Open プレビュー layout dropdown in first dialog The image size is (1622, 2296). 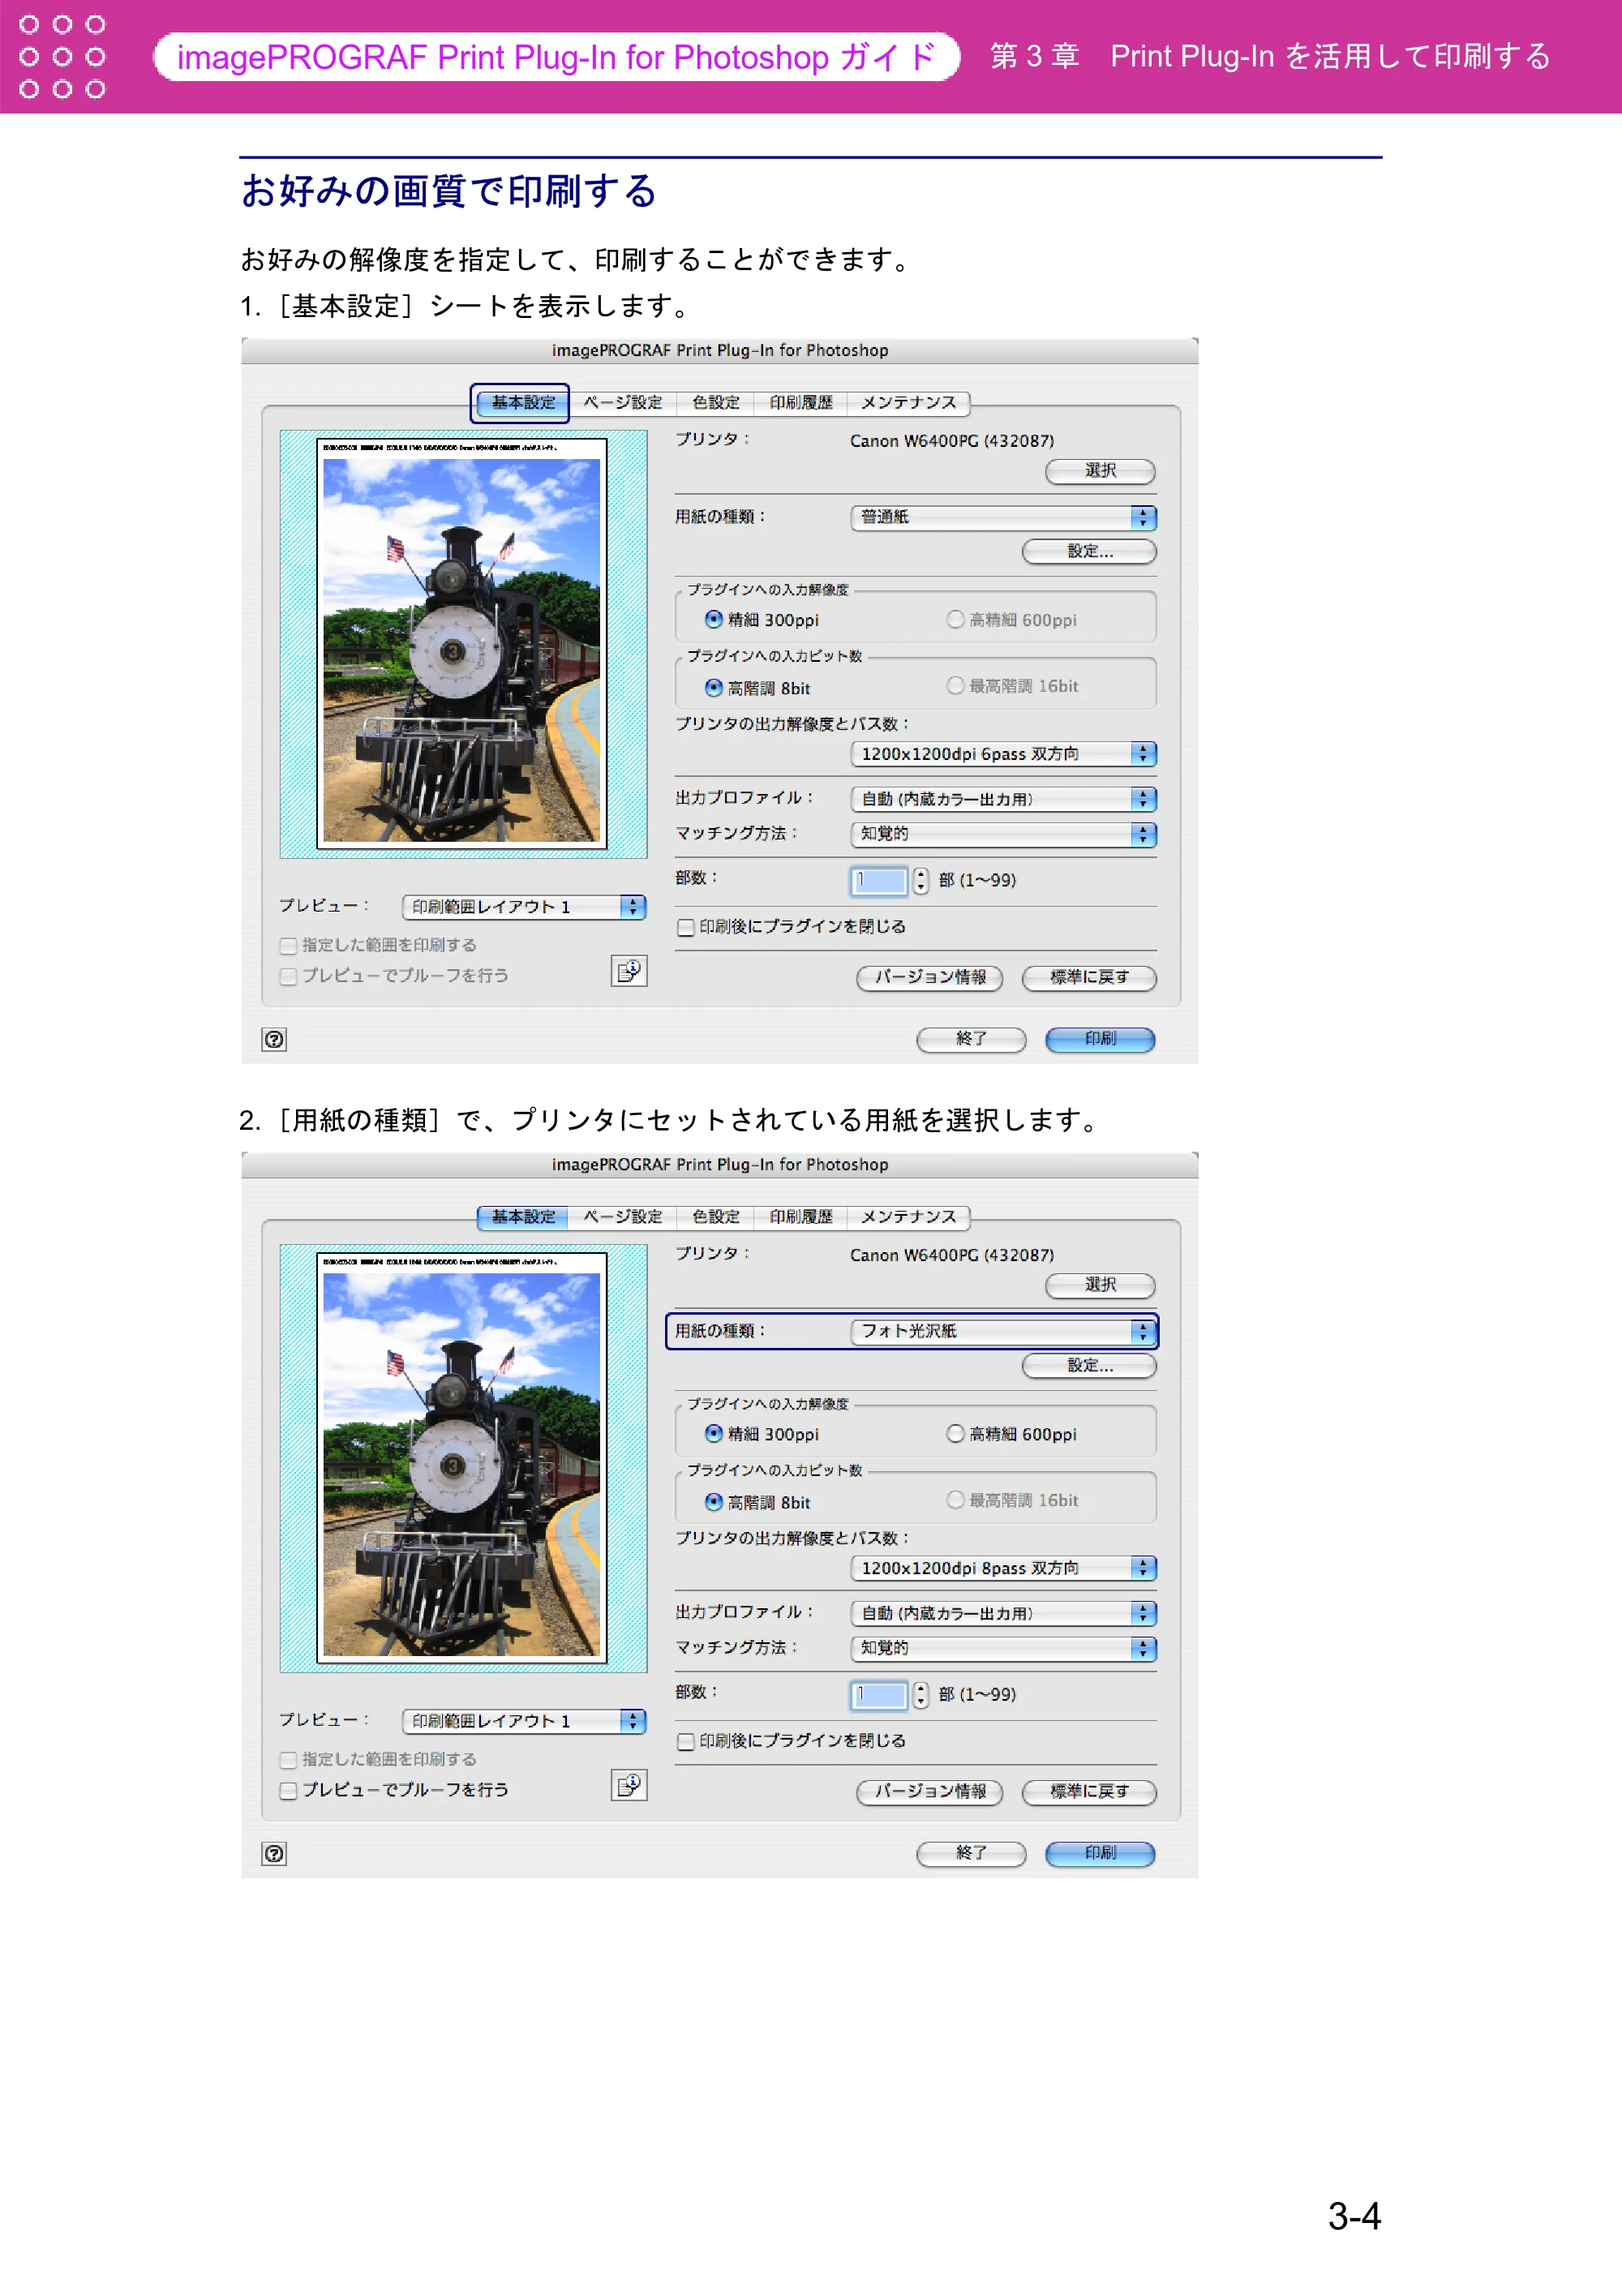coord(524,907)
